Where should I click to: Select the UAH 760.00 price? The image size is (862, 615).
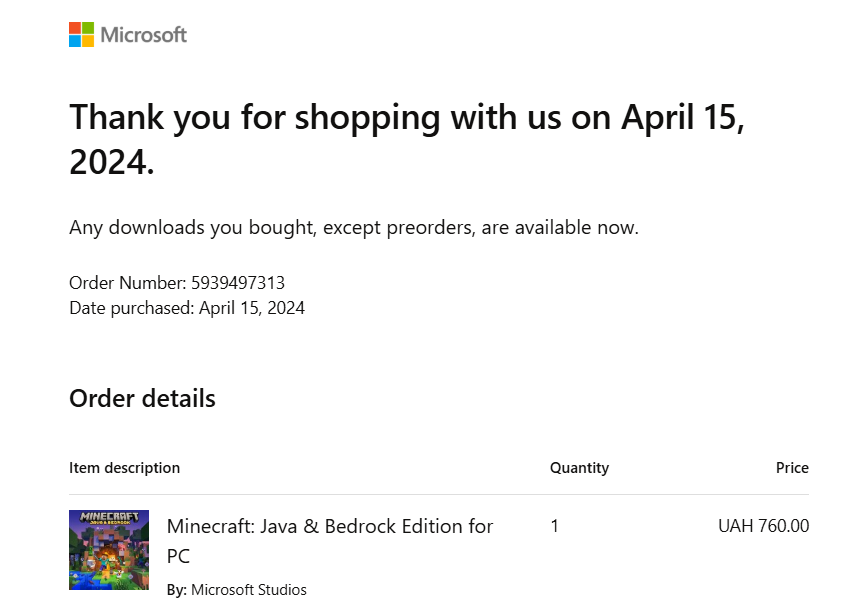coord(763,526)
